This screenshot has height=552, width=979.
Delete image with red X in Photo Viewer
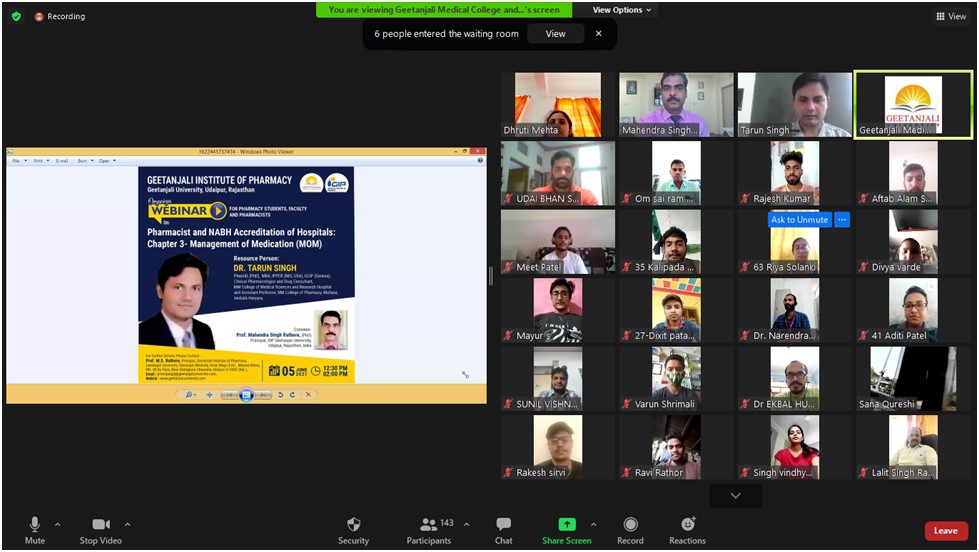pos(308,395)
